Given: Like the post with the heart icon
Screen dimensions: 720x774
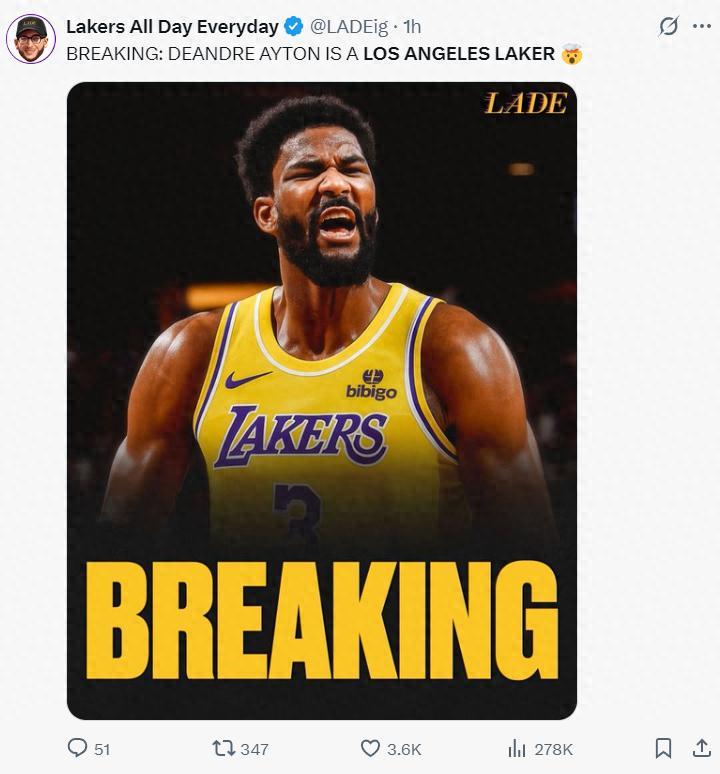Looking at the screenshot, I should (x=370, y=748).
